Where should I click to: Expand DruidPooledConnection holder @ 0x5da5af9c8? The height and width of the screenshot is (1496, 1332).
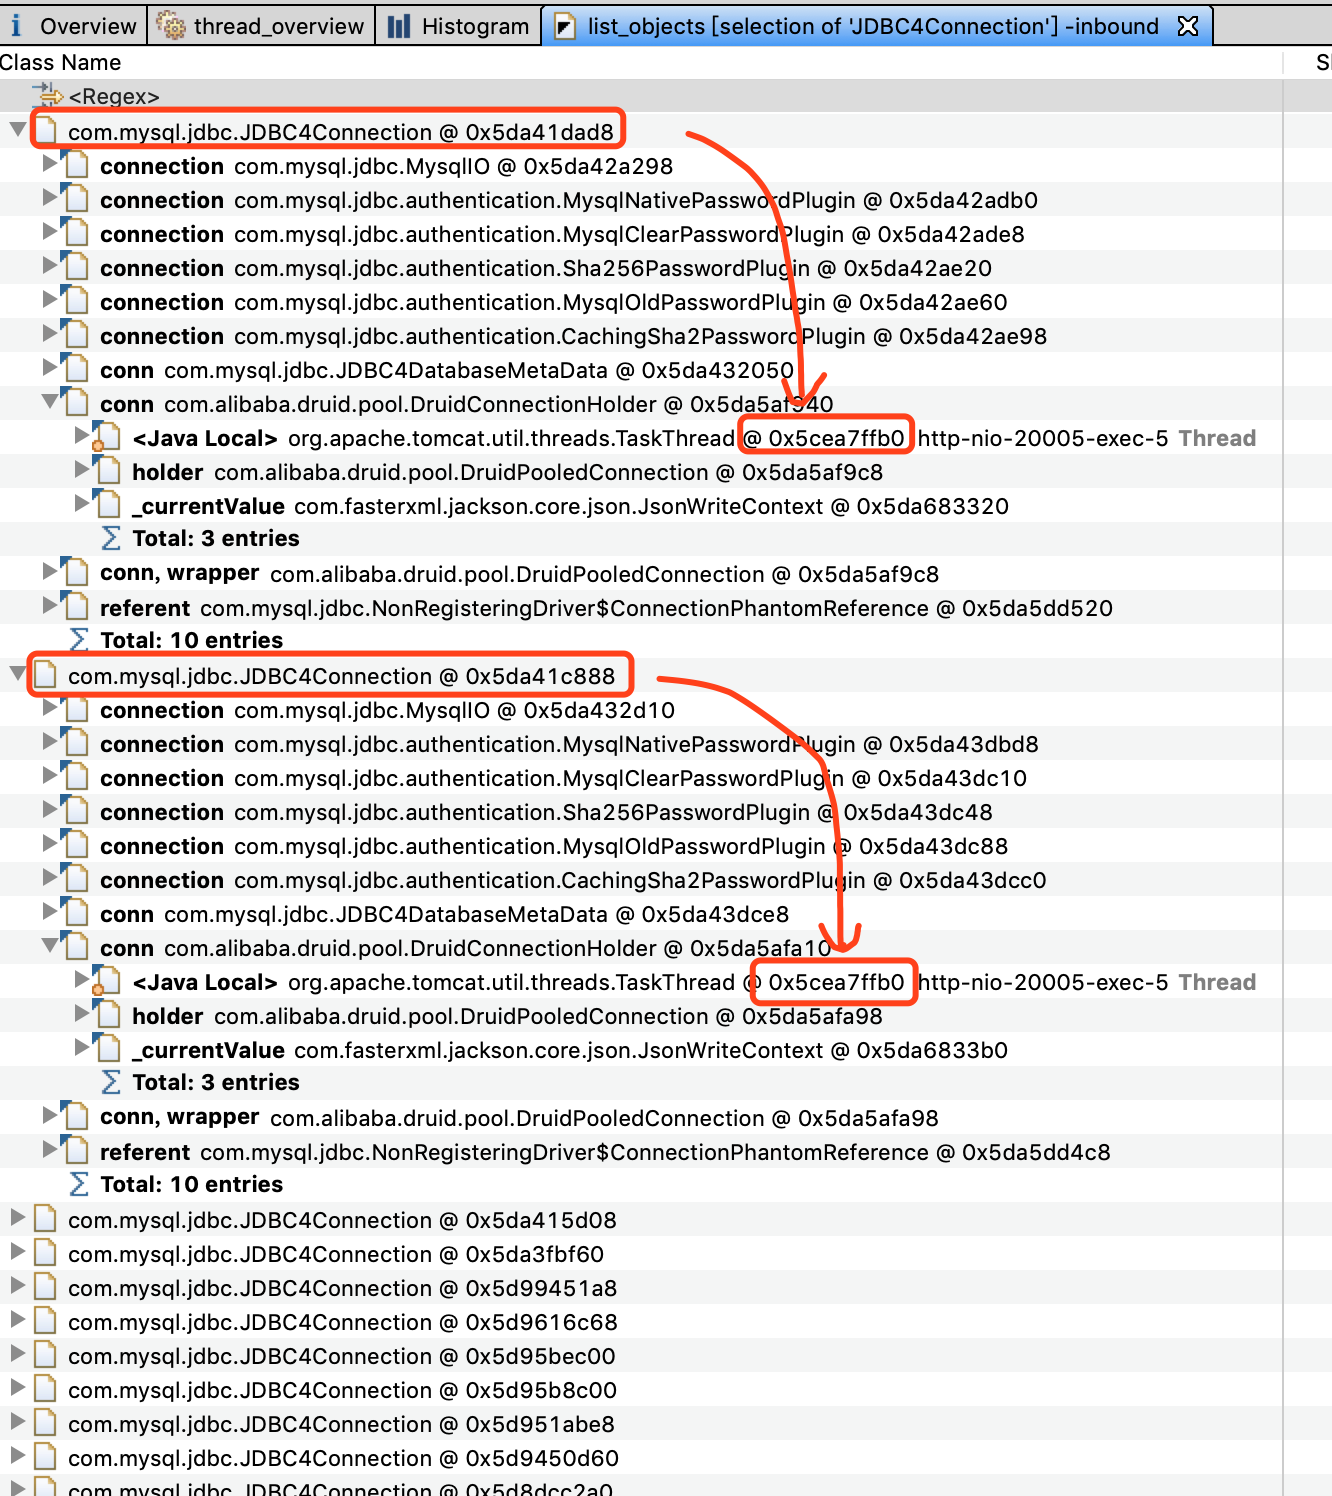click(82, 470)
